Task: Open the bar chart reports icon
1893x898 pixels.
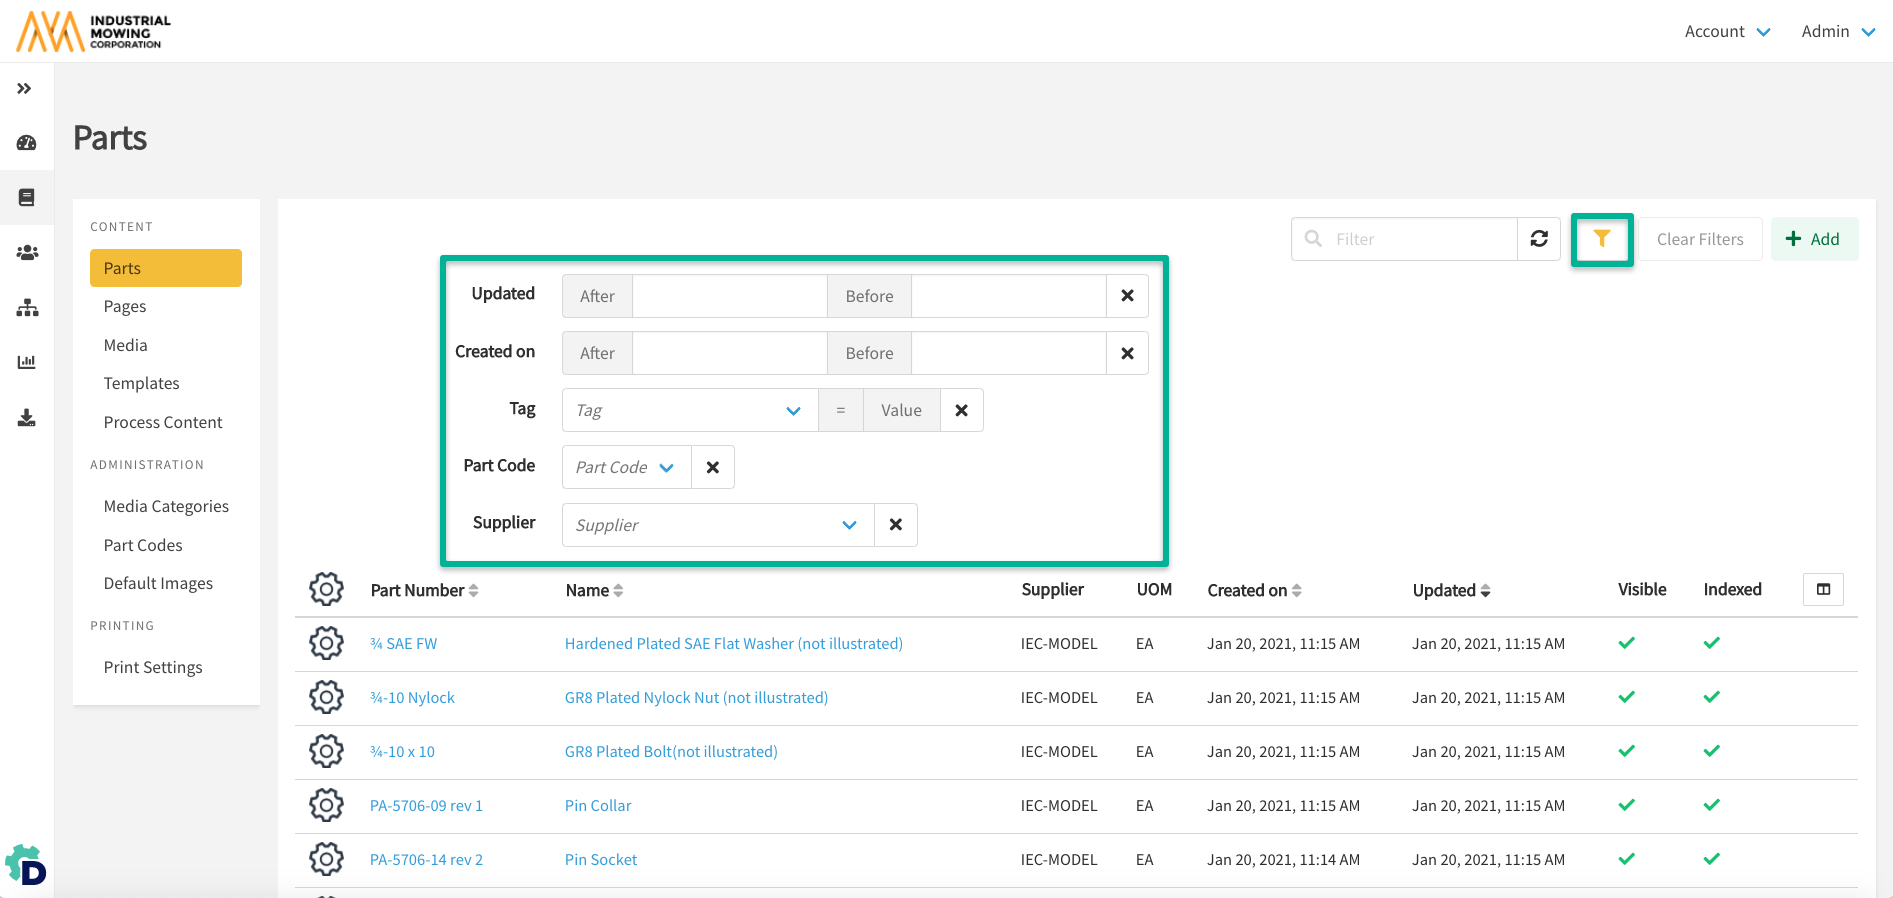Action: 27,362
